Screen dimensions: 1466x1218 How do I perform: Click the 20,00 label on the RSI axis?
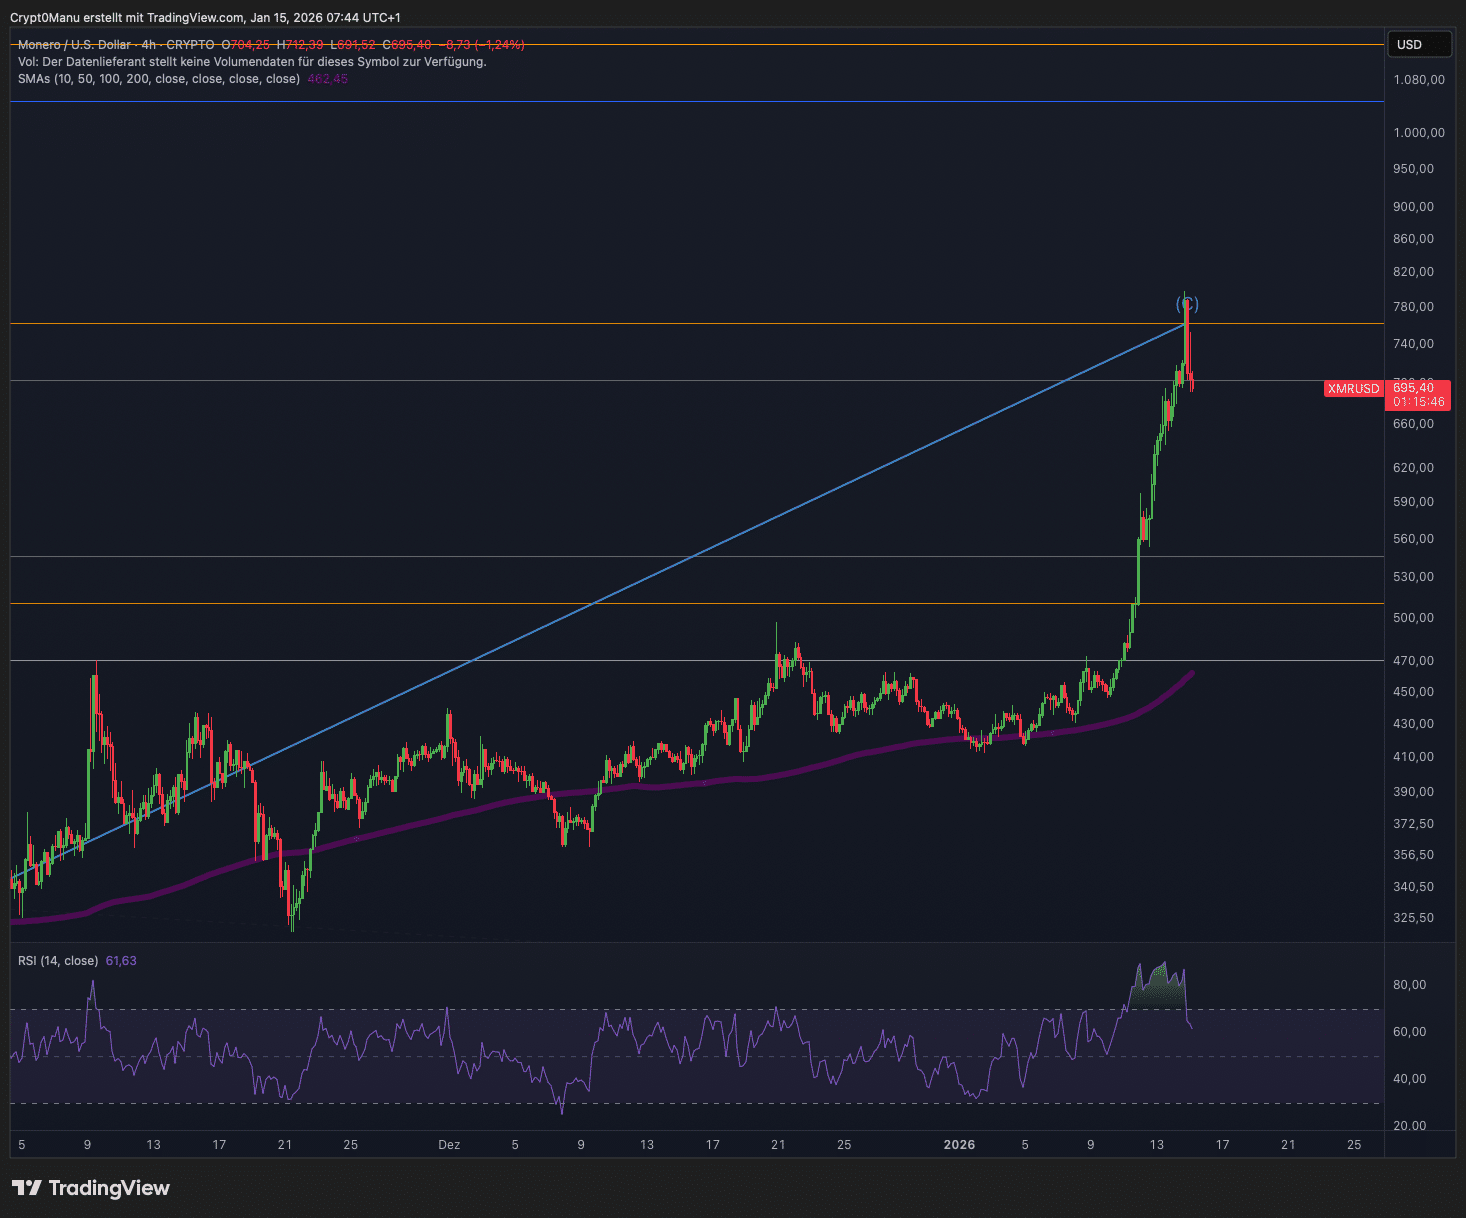(1409, 1126)
